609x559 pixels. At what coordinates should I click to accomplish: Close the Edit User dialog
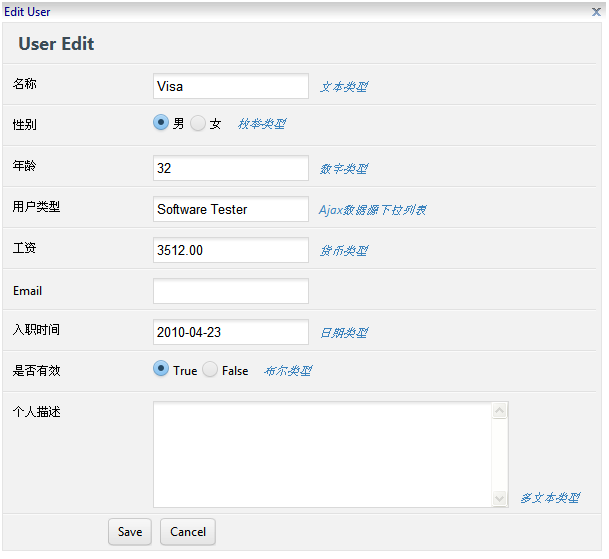(x=596, y=11)
